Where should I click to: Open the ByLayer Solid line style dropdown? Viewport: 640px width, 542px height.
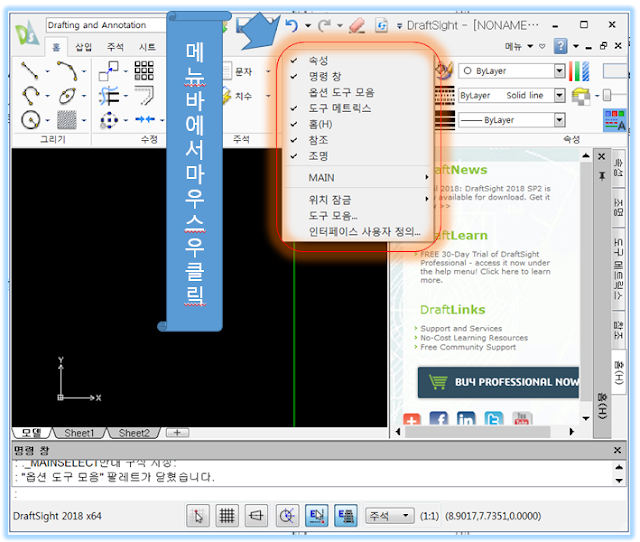560,95
